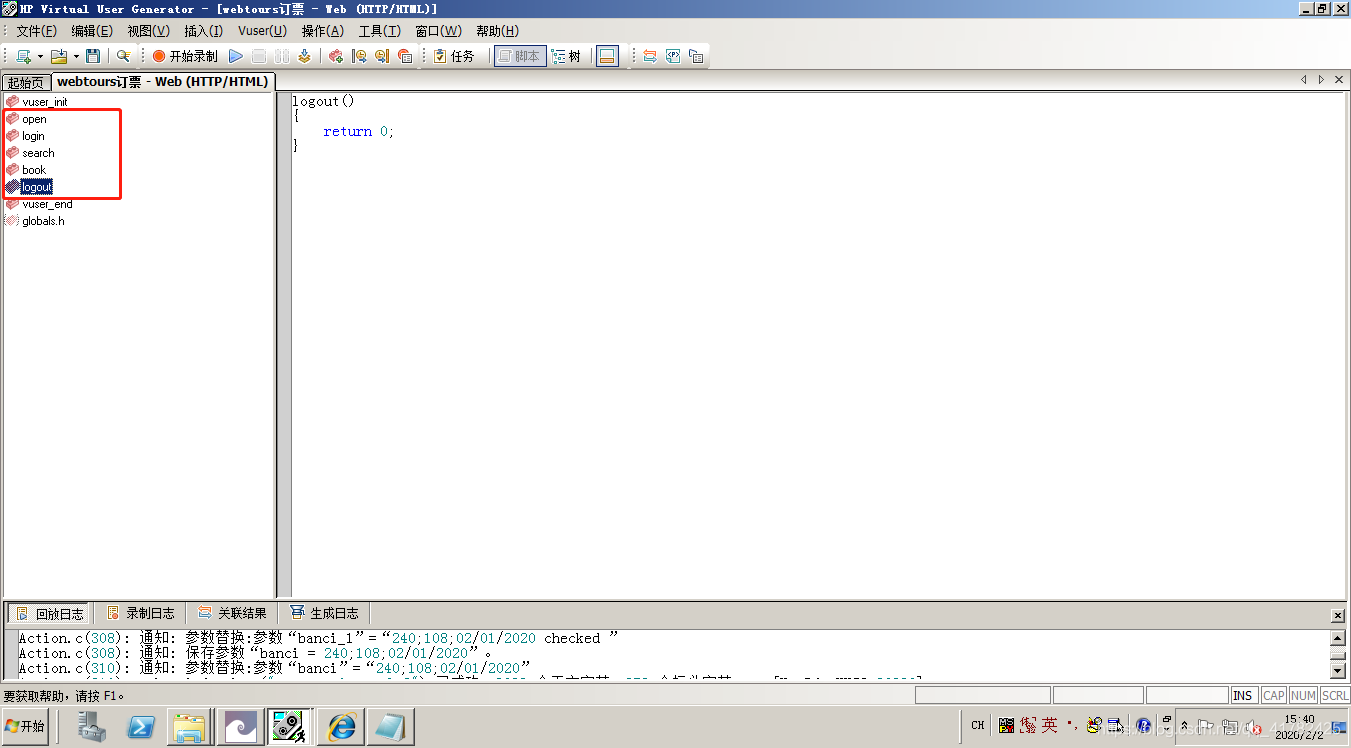The image size is (1351, 748).
Task: Switch to 脚本 script view
Action: pos(519,56)
